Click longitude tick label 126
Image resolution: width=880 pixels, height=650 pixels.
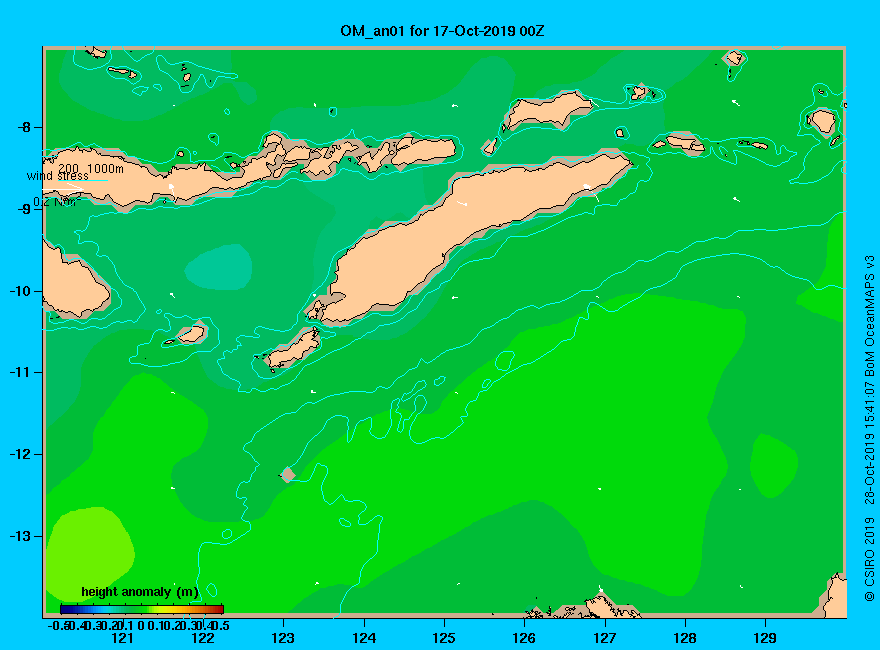pyautogui.click(x=524, y=638)
